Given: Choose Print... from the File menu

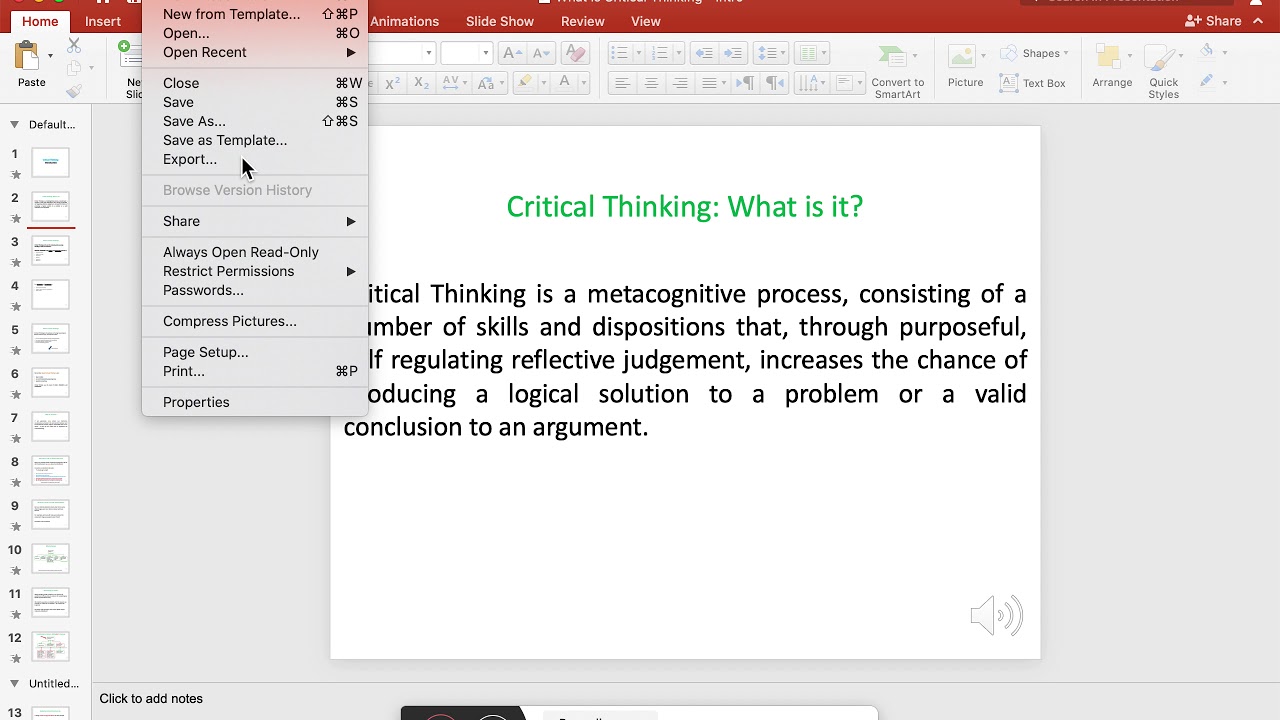Looking at the screenshot, I should pyautogui.click(x=184, y=371).
